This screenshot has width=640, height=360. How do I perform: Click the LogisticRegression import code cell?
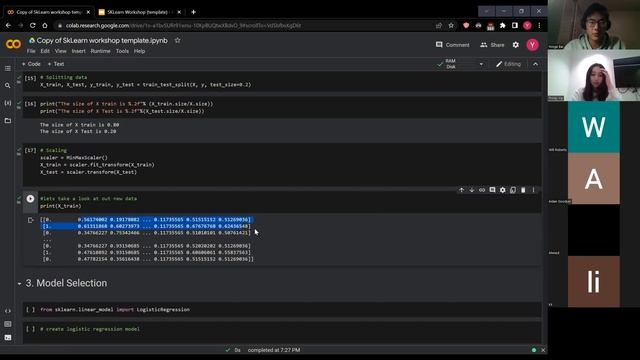click(282, 309)
